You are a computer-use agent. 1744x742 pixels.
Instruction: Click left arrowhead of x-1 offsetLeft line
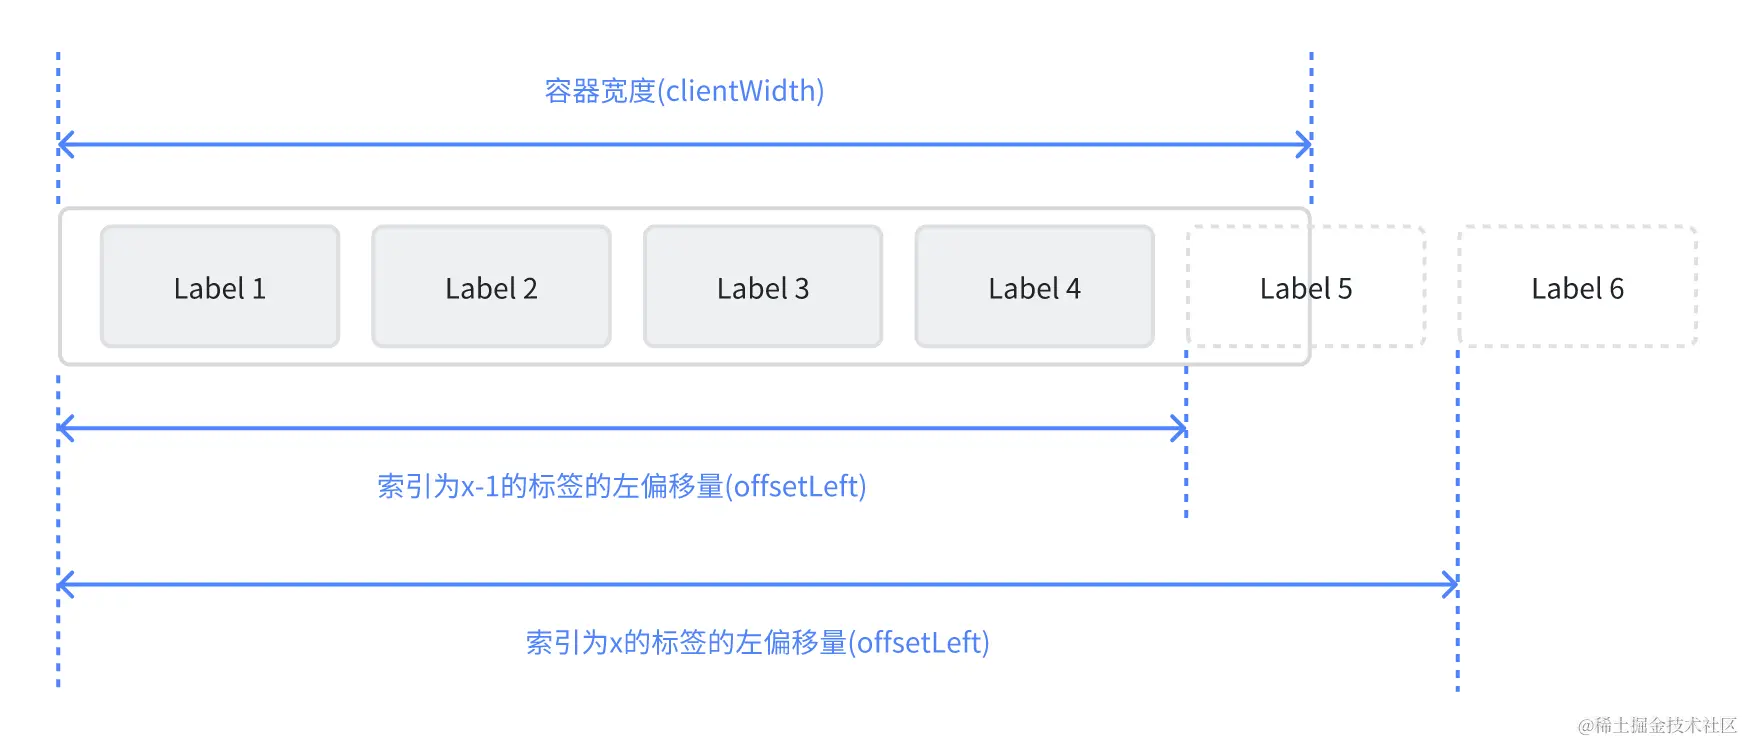pos(66,429)
